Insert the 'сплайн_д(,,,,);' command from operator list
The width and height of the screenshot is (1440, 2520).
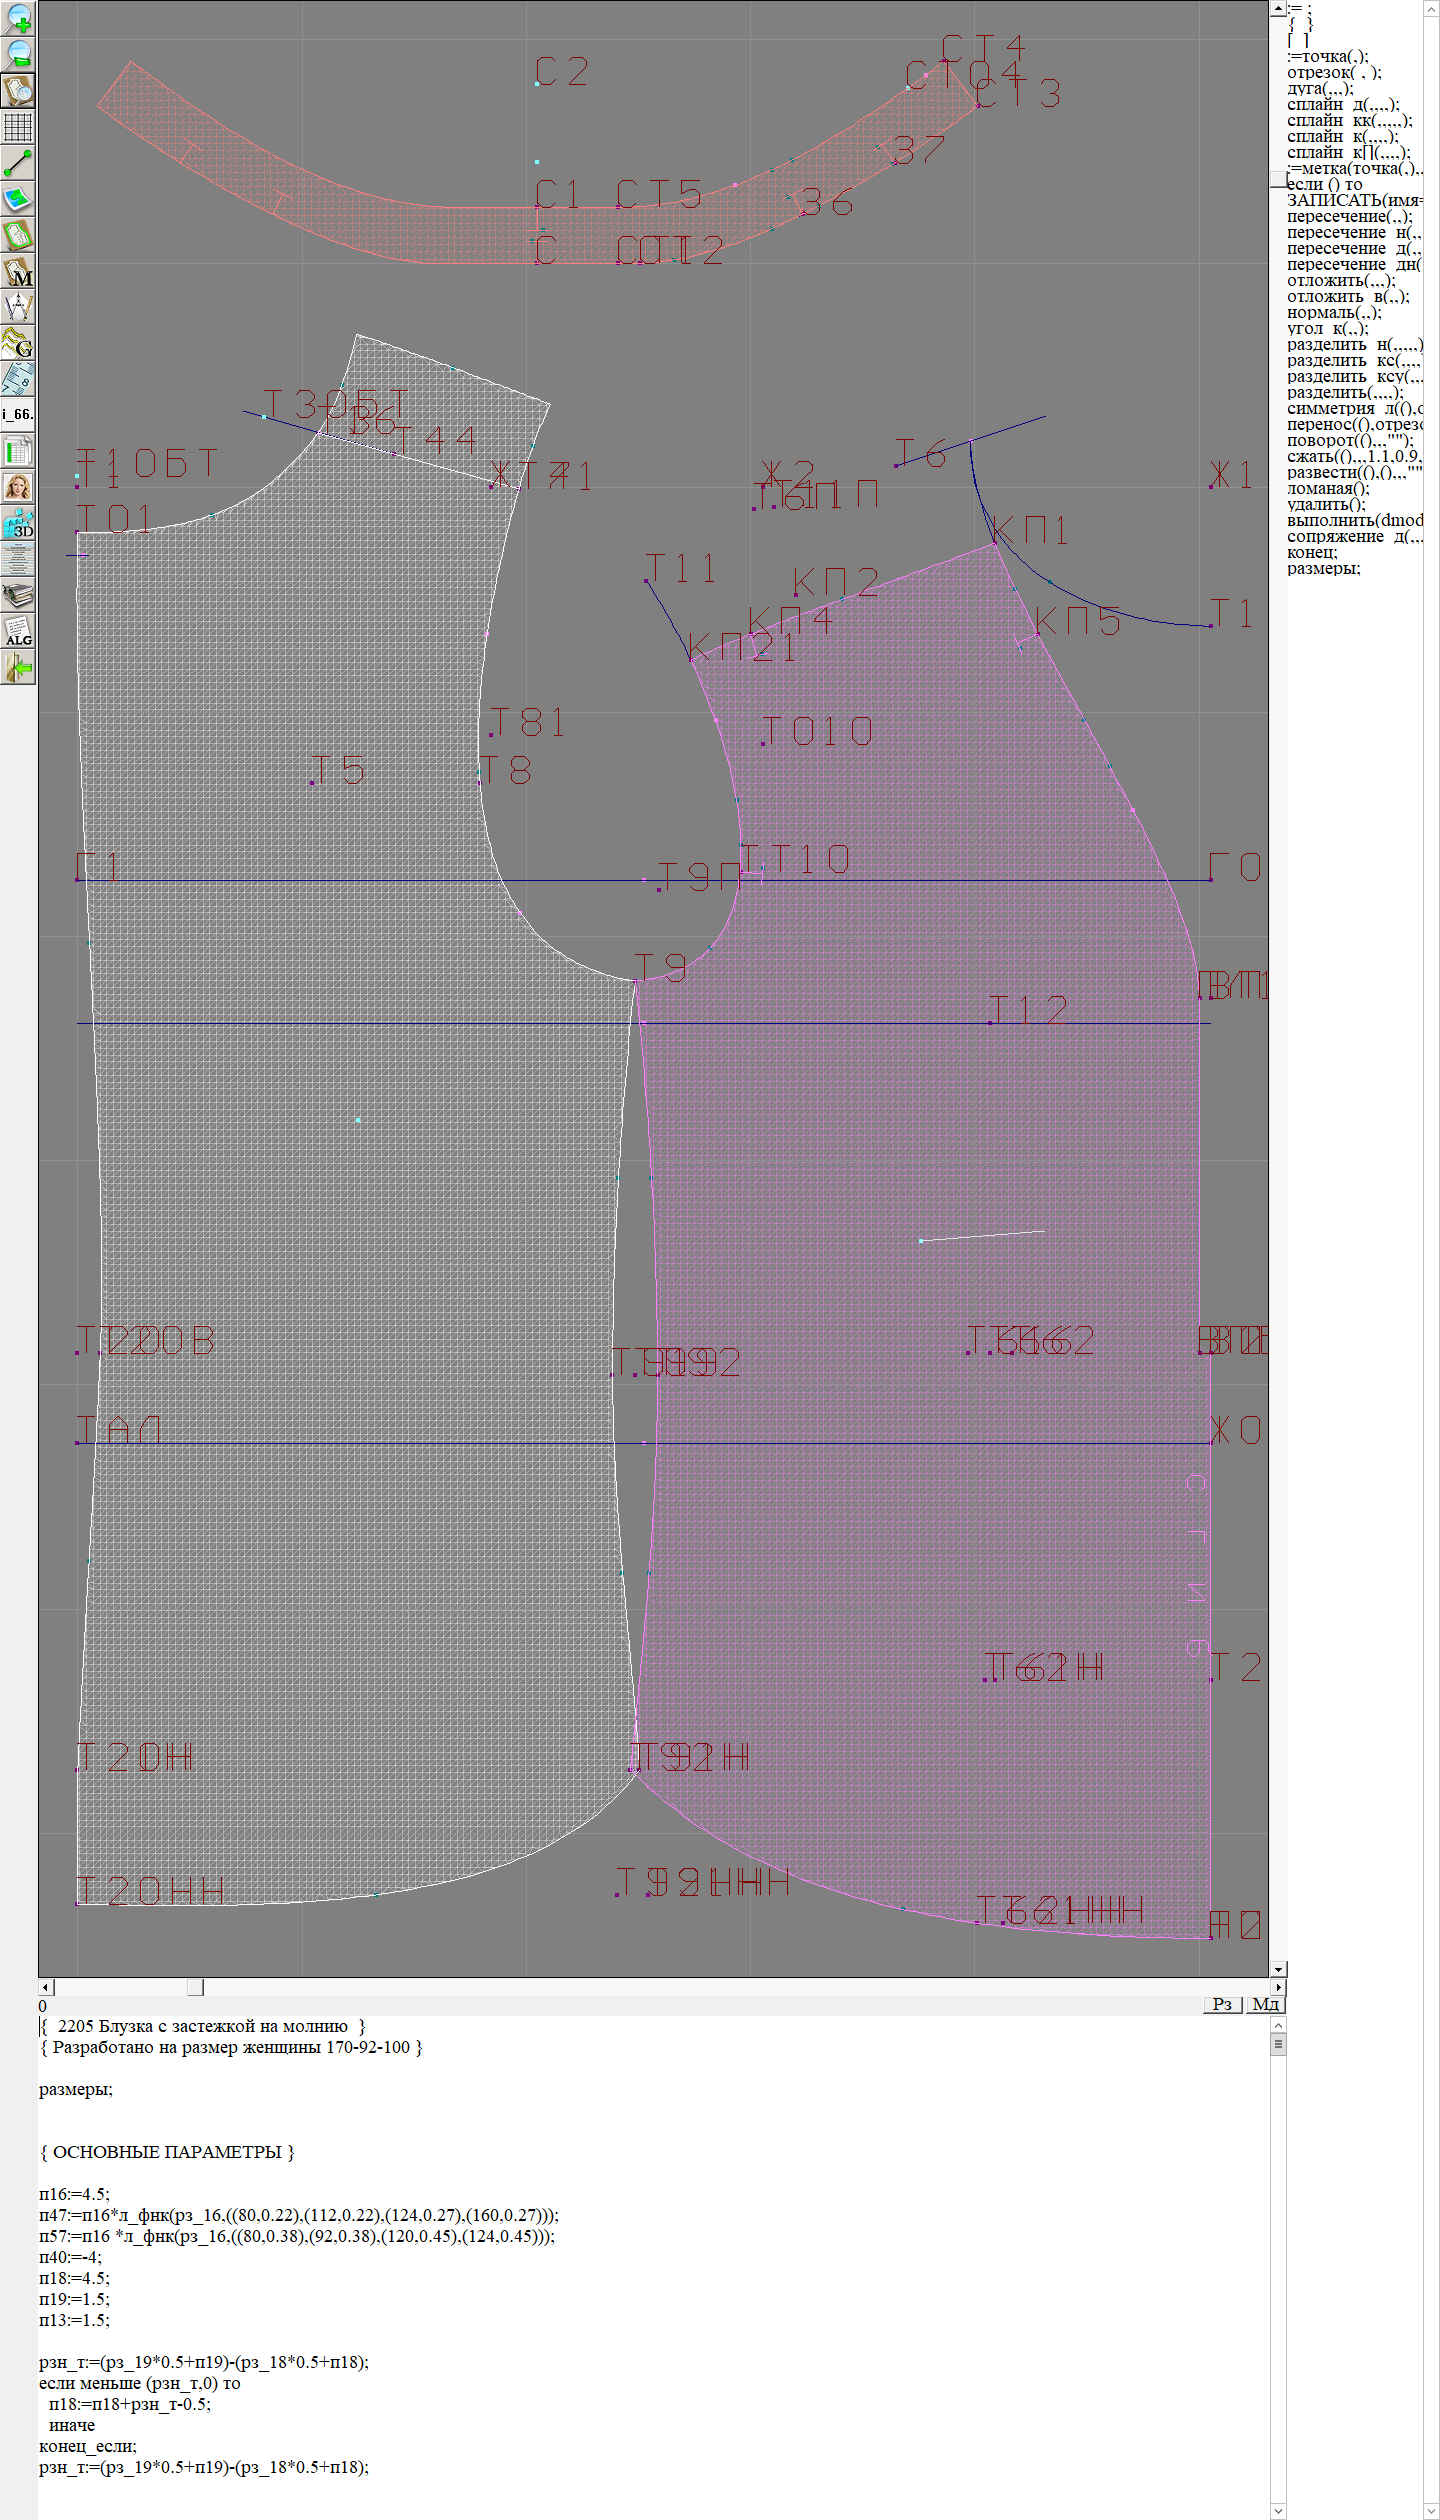tap(1342, 105)
